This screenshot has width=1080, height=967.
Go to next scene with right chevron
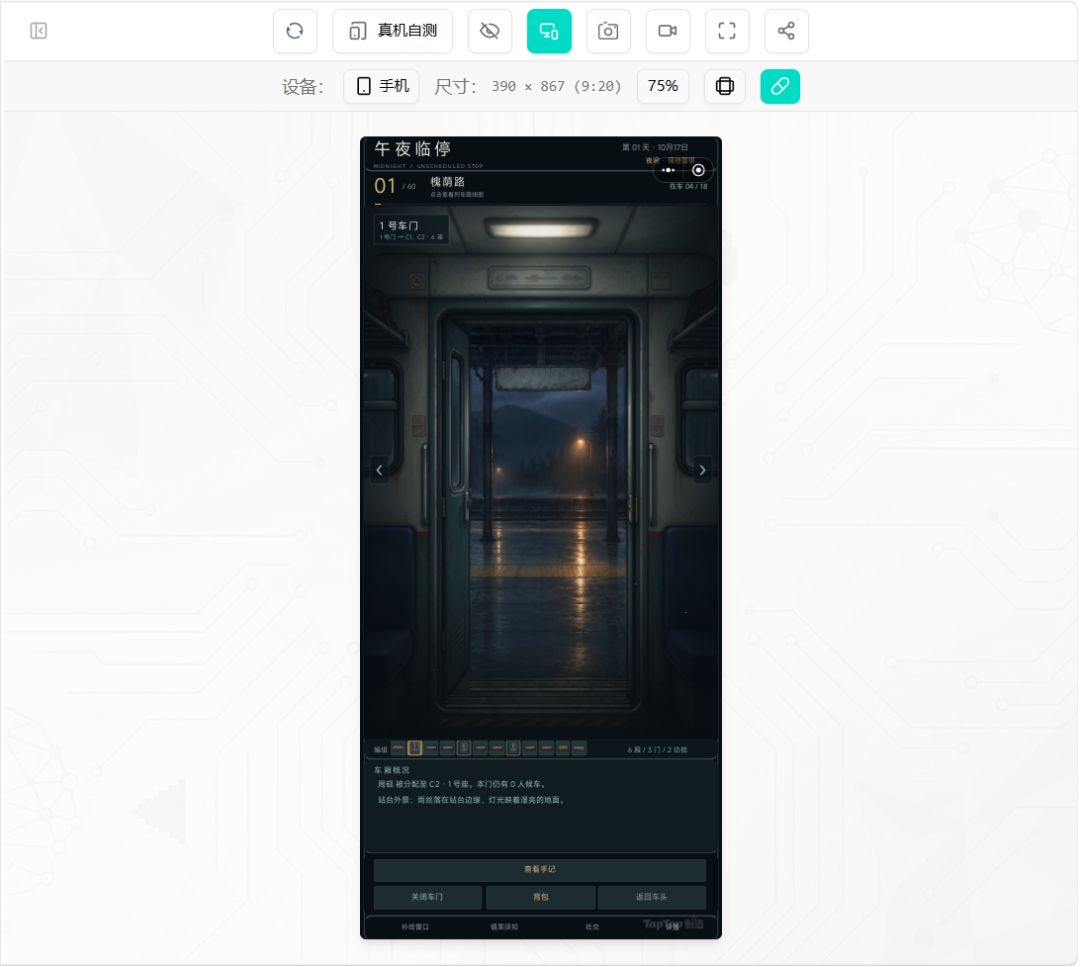[702, 470]
